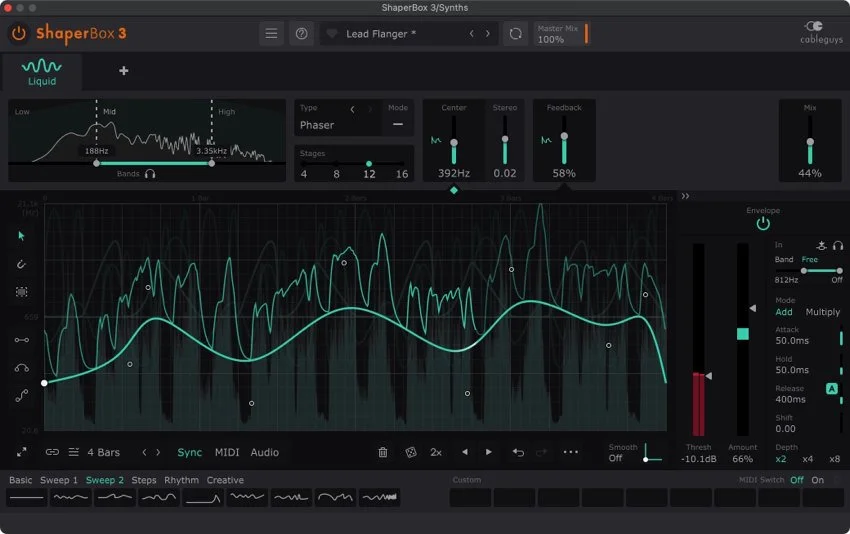Toggle the Envelope power button
Screen dimensions: 850x534
pyautogui.click(x=763, y=223)
